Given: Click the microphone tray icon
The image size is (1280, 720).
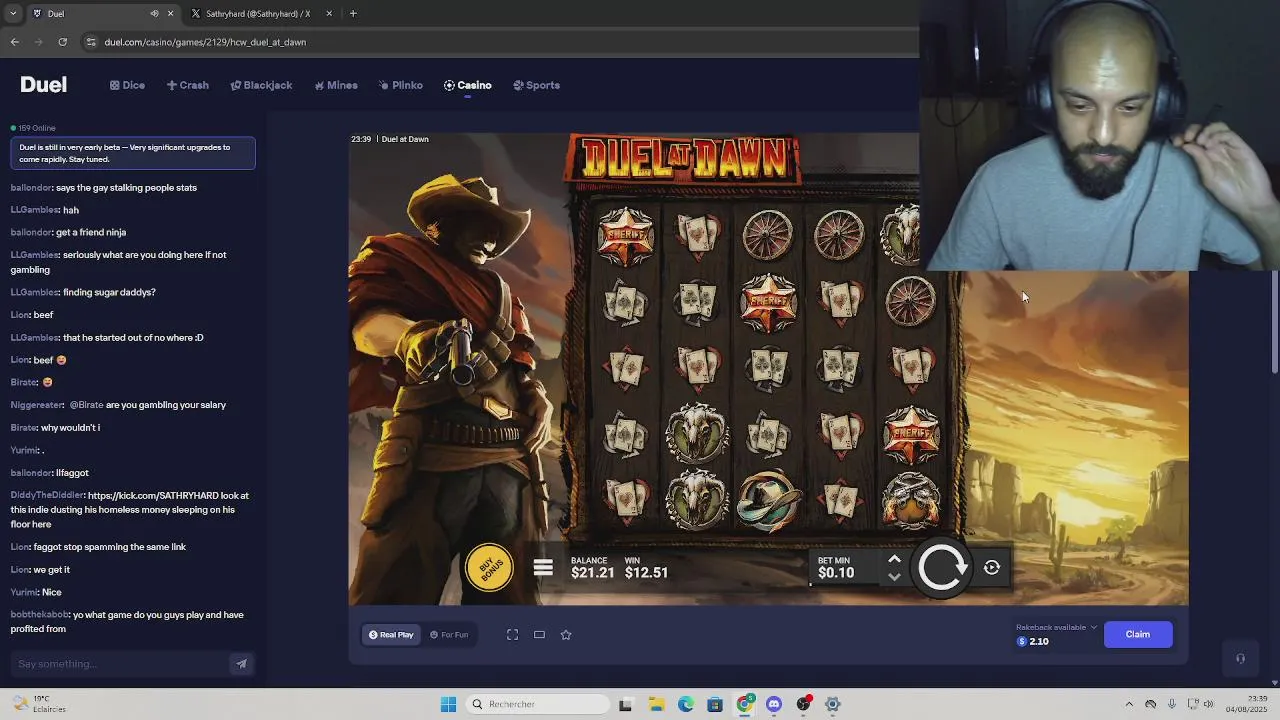Looking at the screenshot, I should point(1172,704).
